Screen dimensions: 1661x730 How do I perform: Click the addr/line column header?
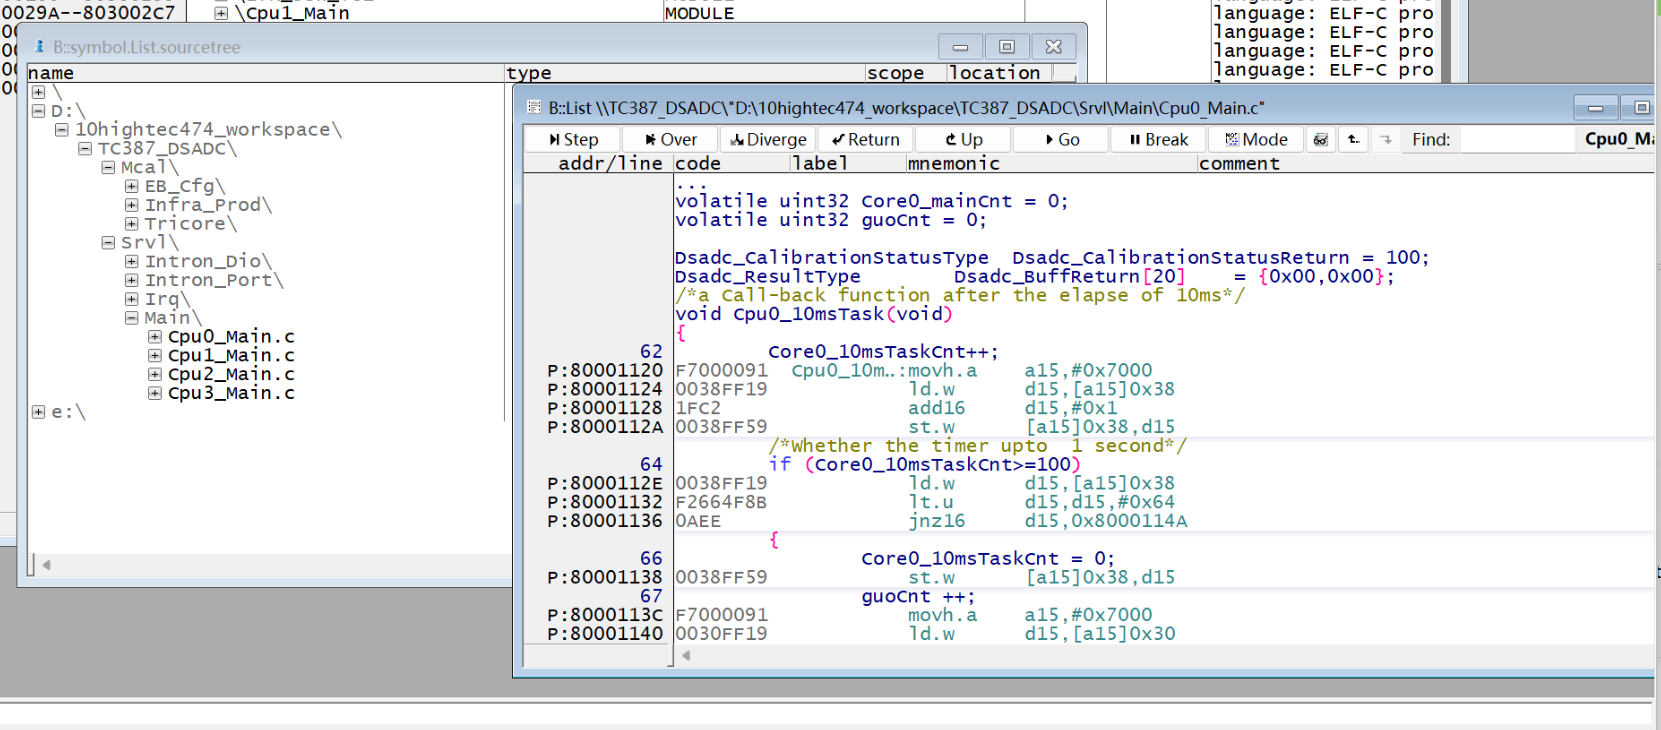[x=598, y=163]
